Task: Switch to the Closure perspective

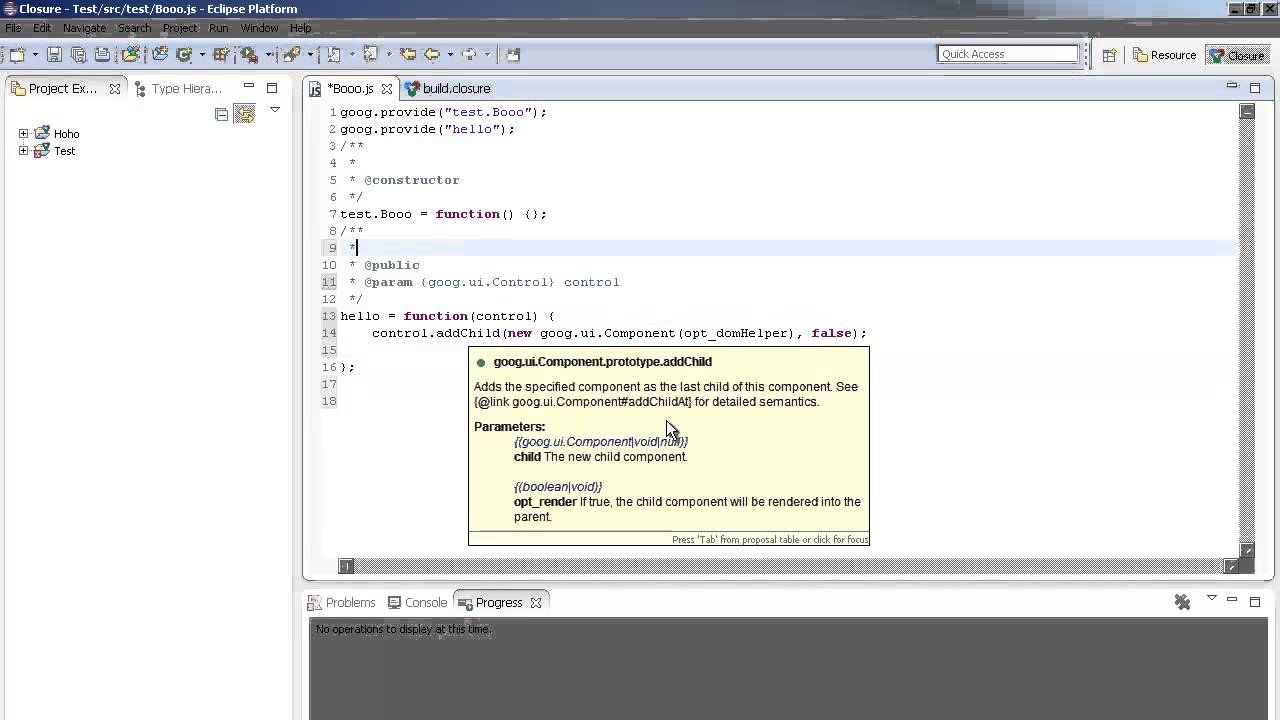Action: (x=1237, y=55)
